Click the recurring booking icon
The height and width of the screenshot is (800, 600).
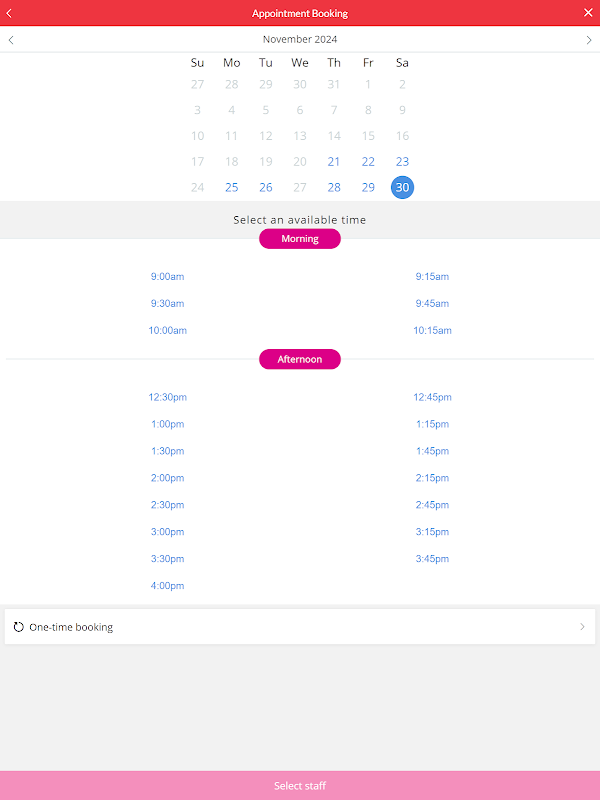(18, 627)
